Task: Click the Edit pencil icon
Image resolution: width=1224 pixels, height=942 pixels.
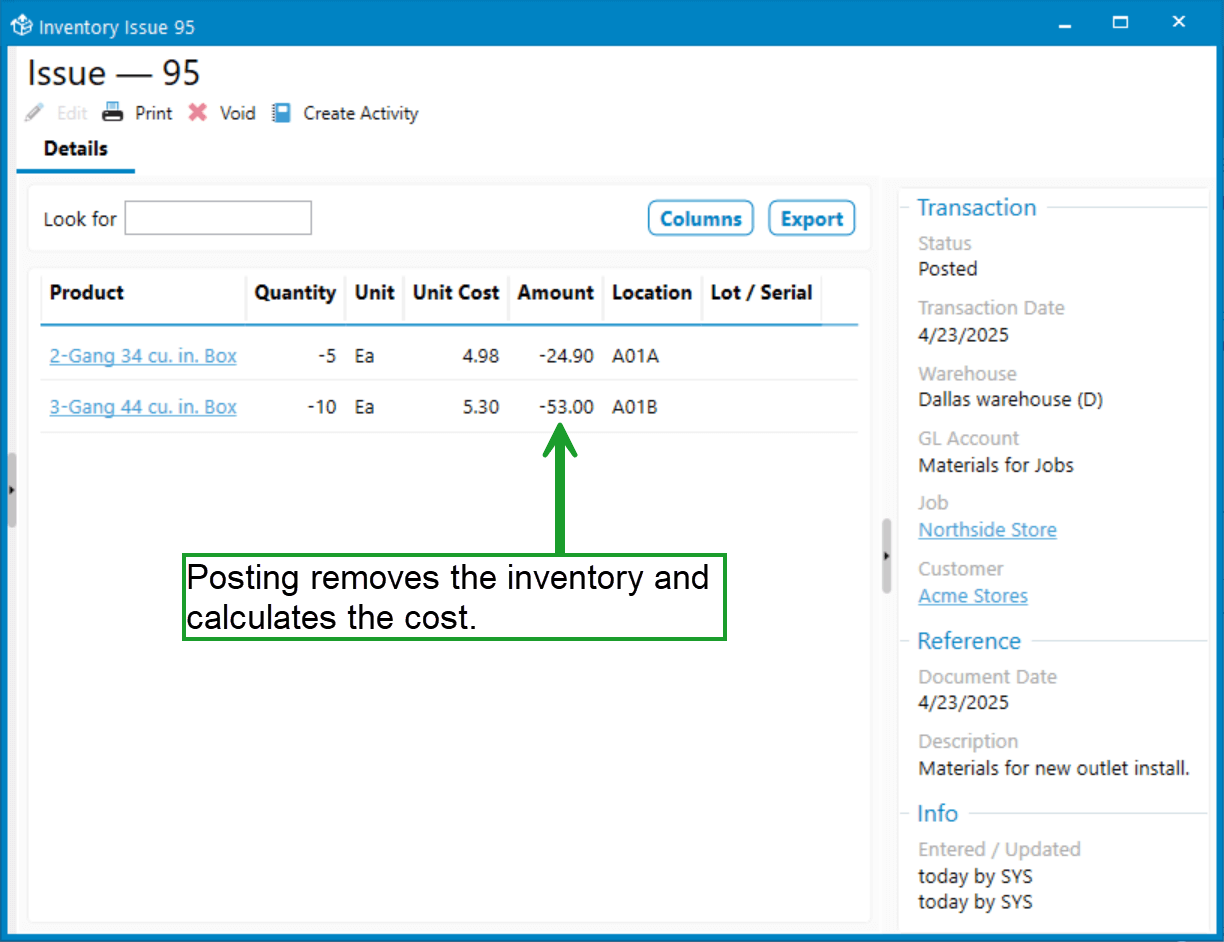Action: click(x=35, y=113)
